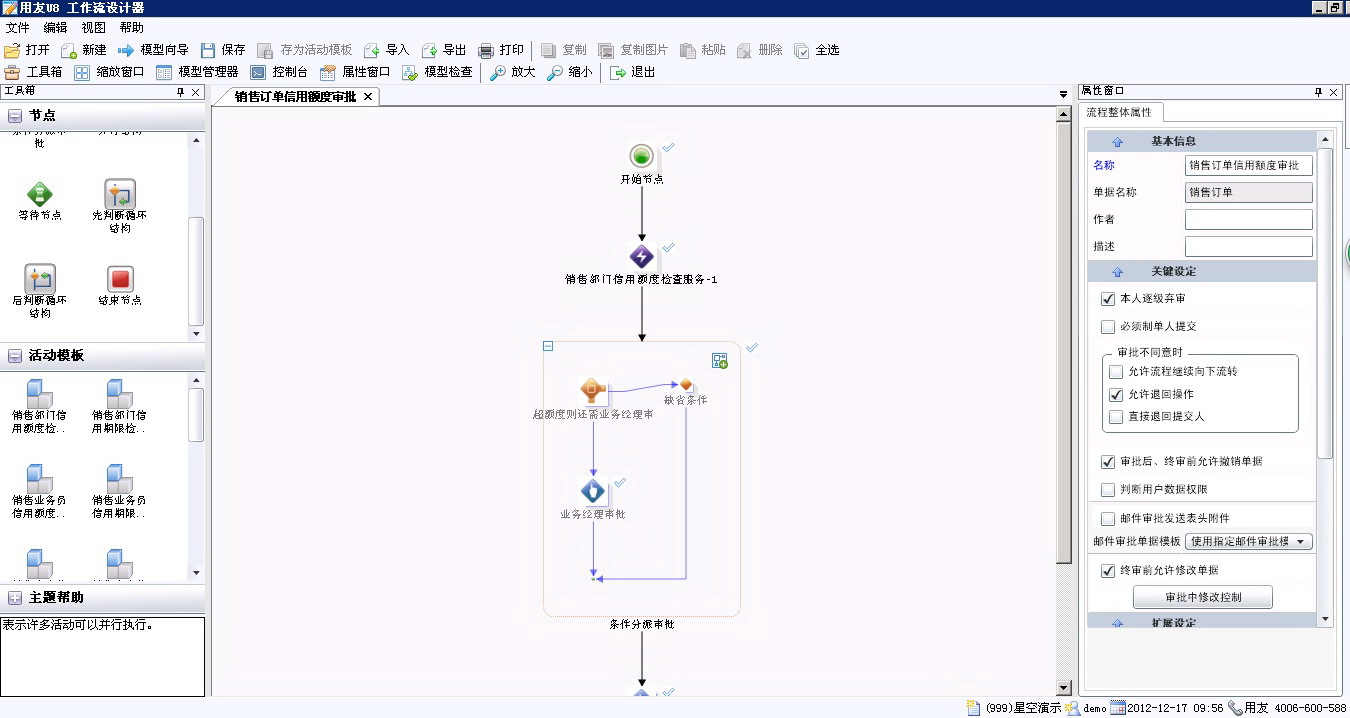Collapse the 条件分派审批 group box

pos(548,346)
